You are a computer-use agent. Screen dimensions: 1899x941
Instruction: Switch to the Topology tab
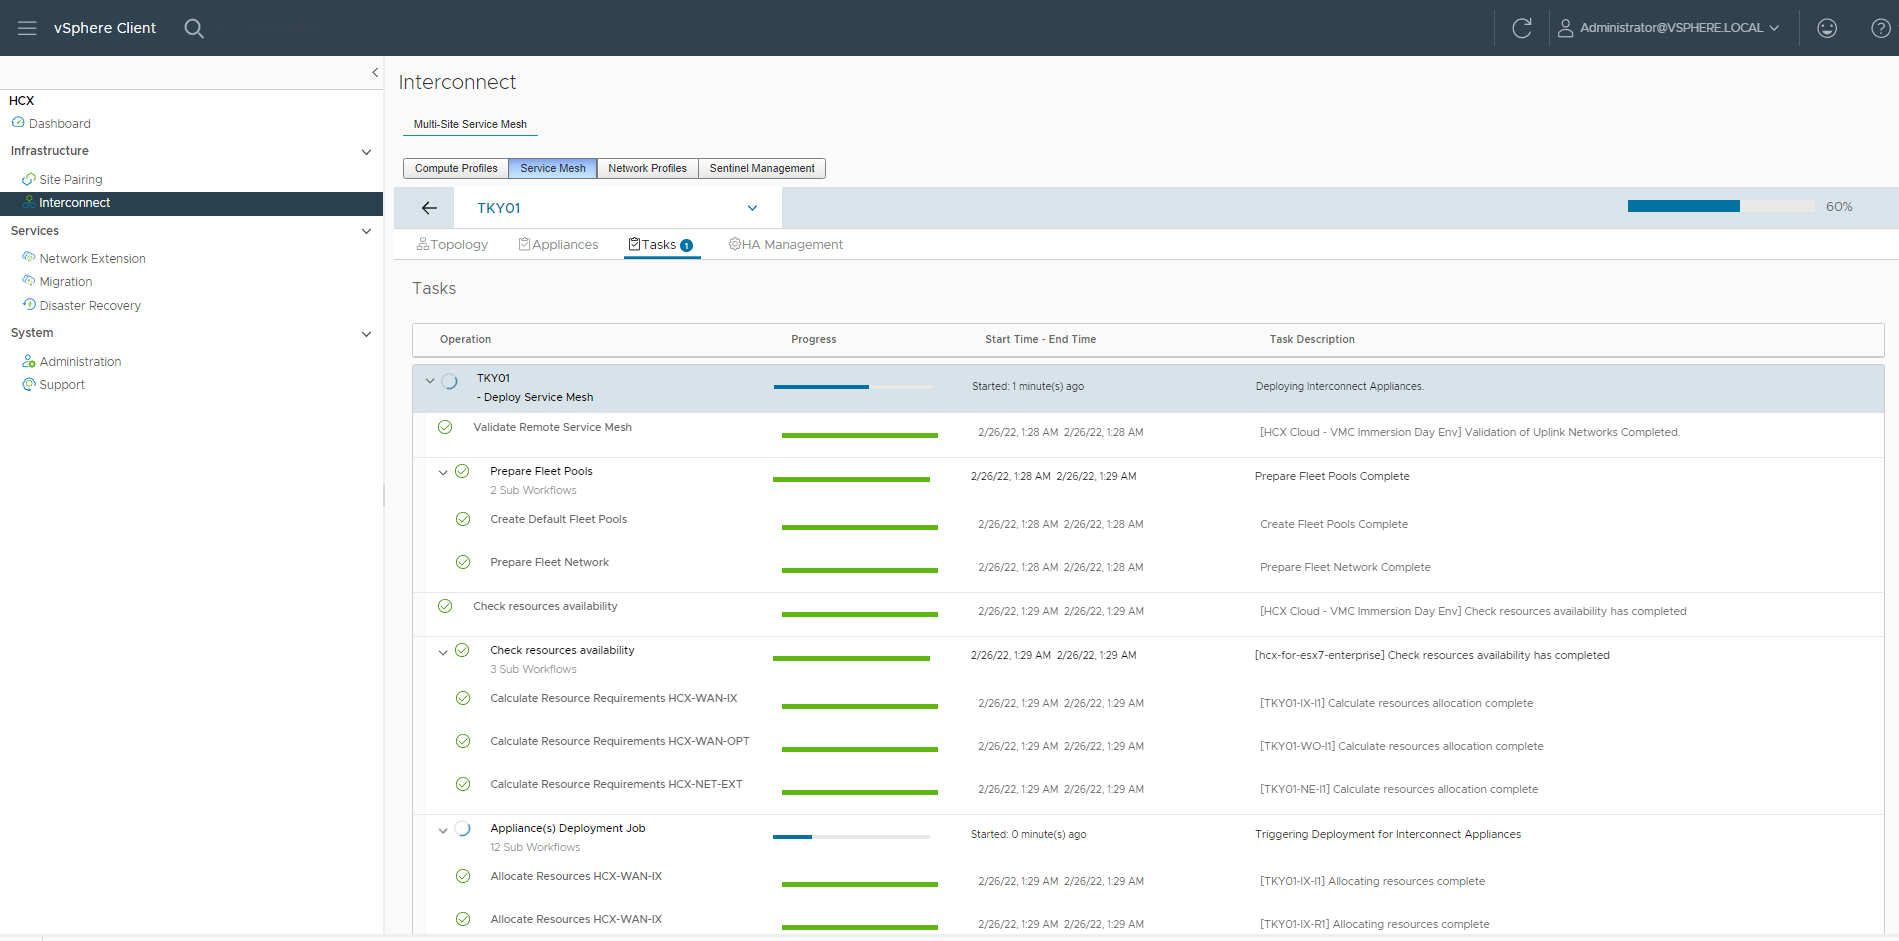[x=452, y=244]
